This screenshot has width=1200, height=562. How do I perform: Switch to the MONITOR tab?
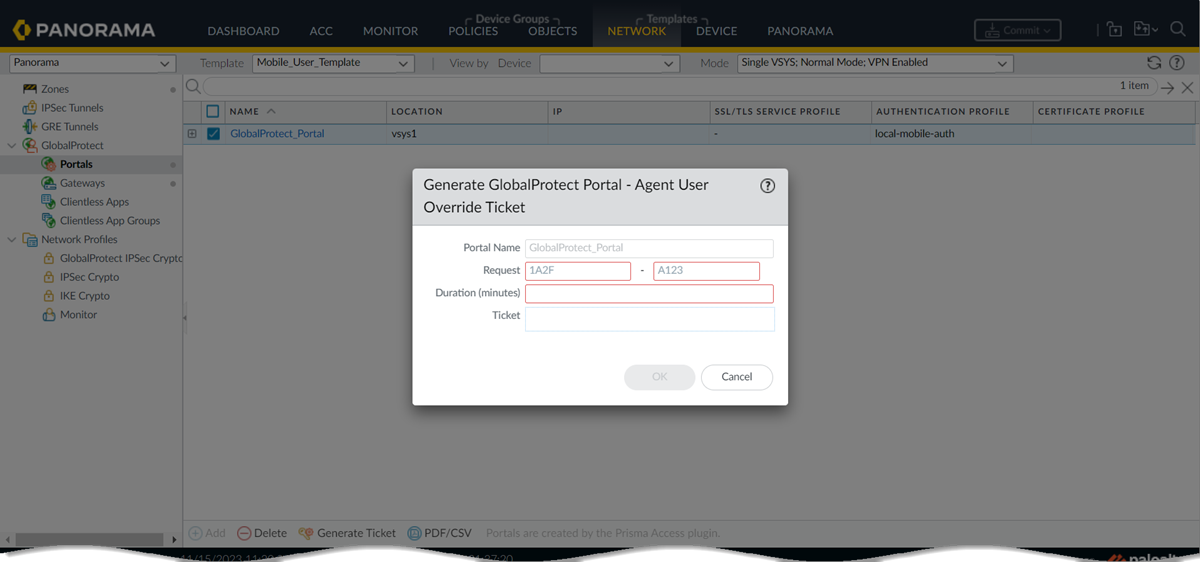[390, 31]
